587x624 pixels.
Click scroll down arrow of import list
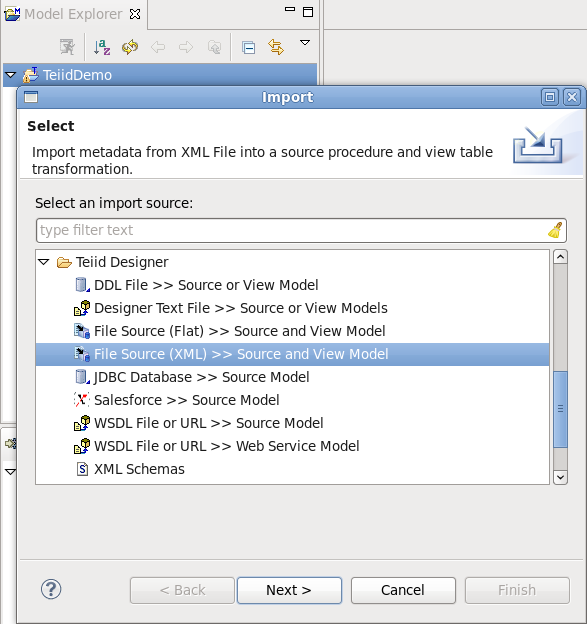point(560,477)
